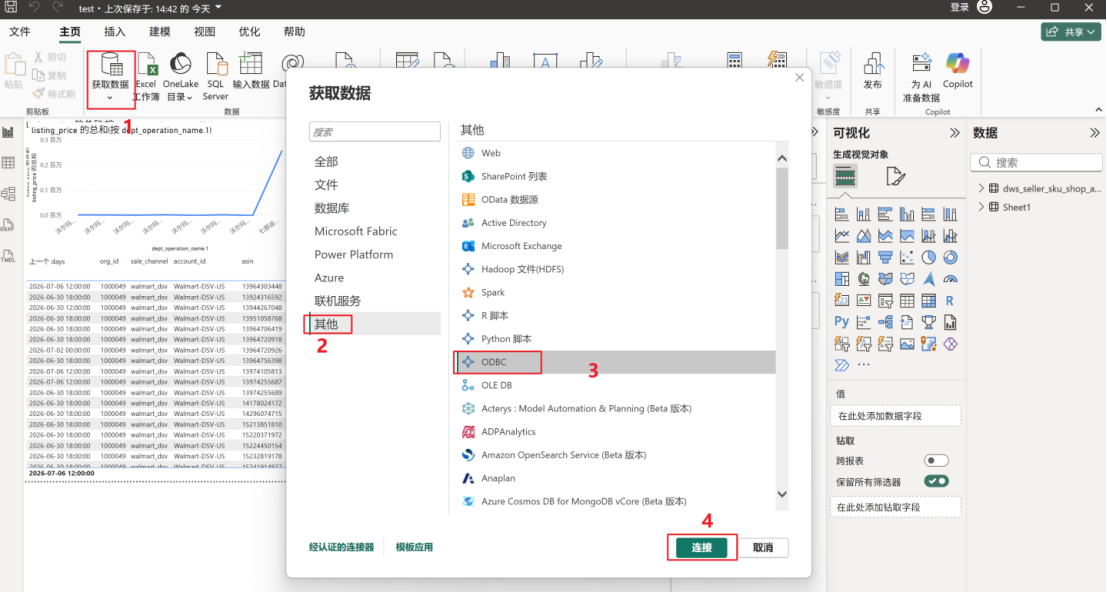Open the 获取数据 dropdown arrow

tap(110, 98)
